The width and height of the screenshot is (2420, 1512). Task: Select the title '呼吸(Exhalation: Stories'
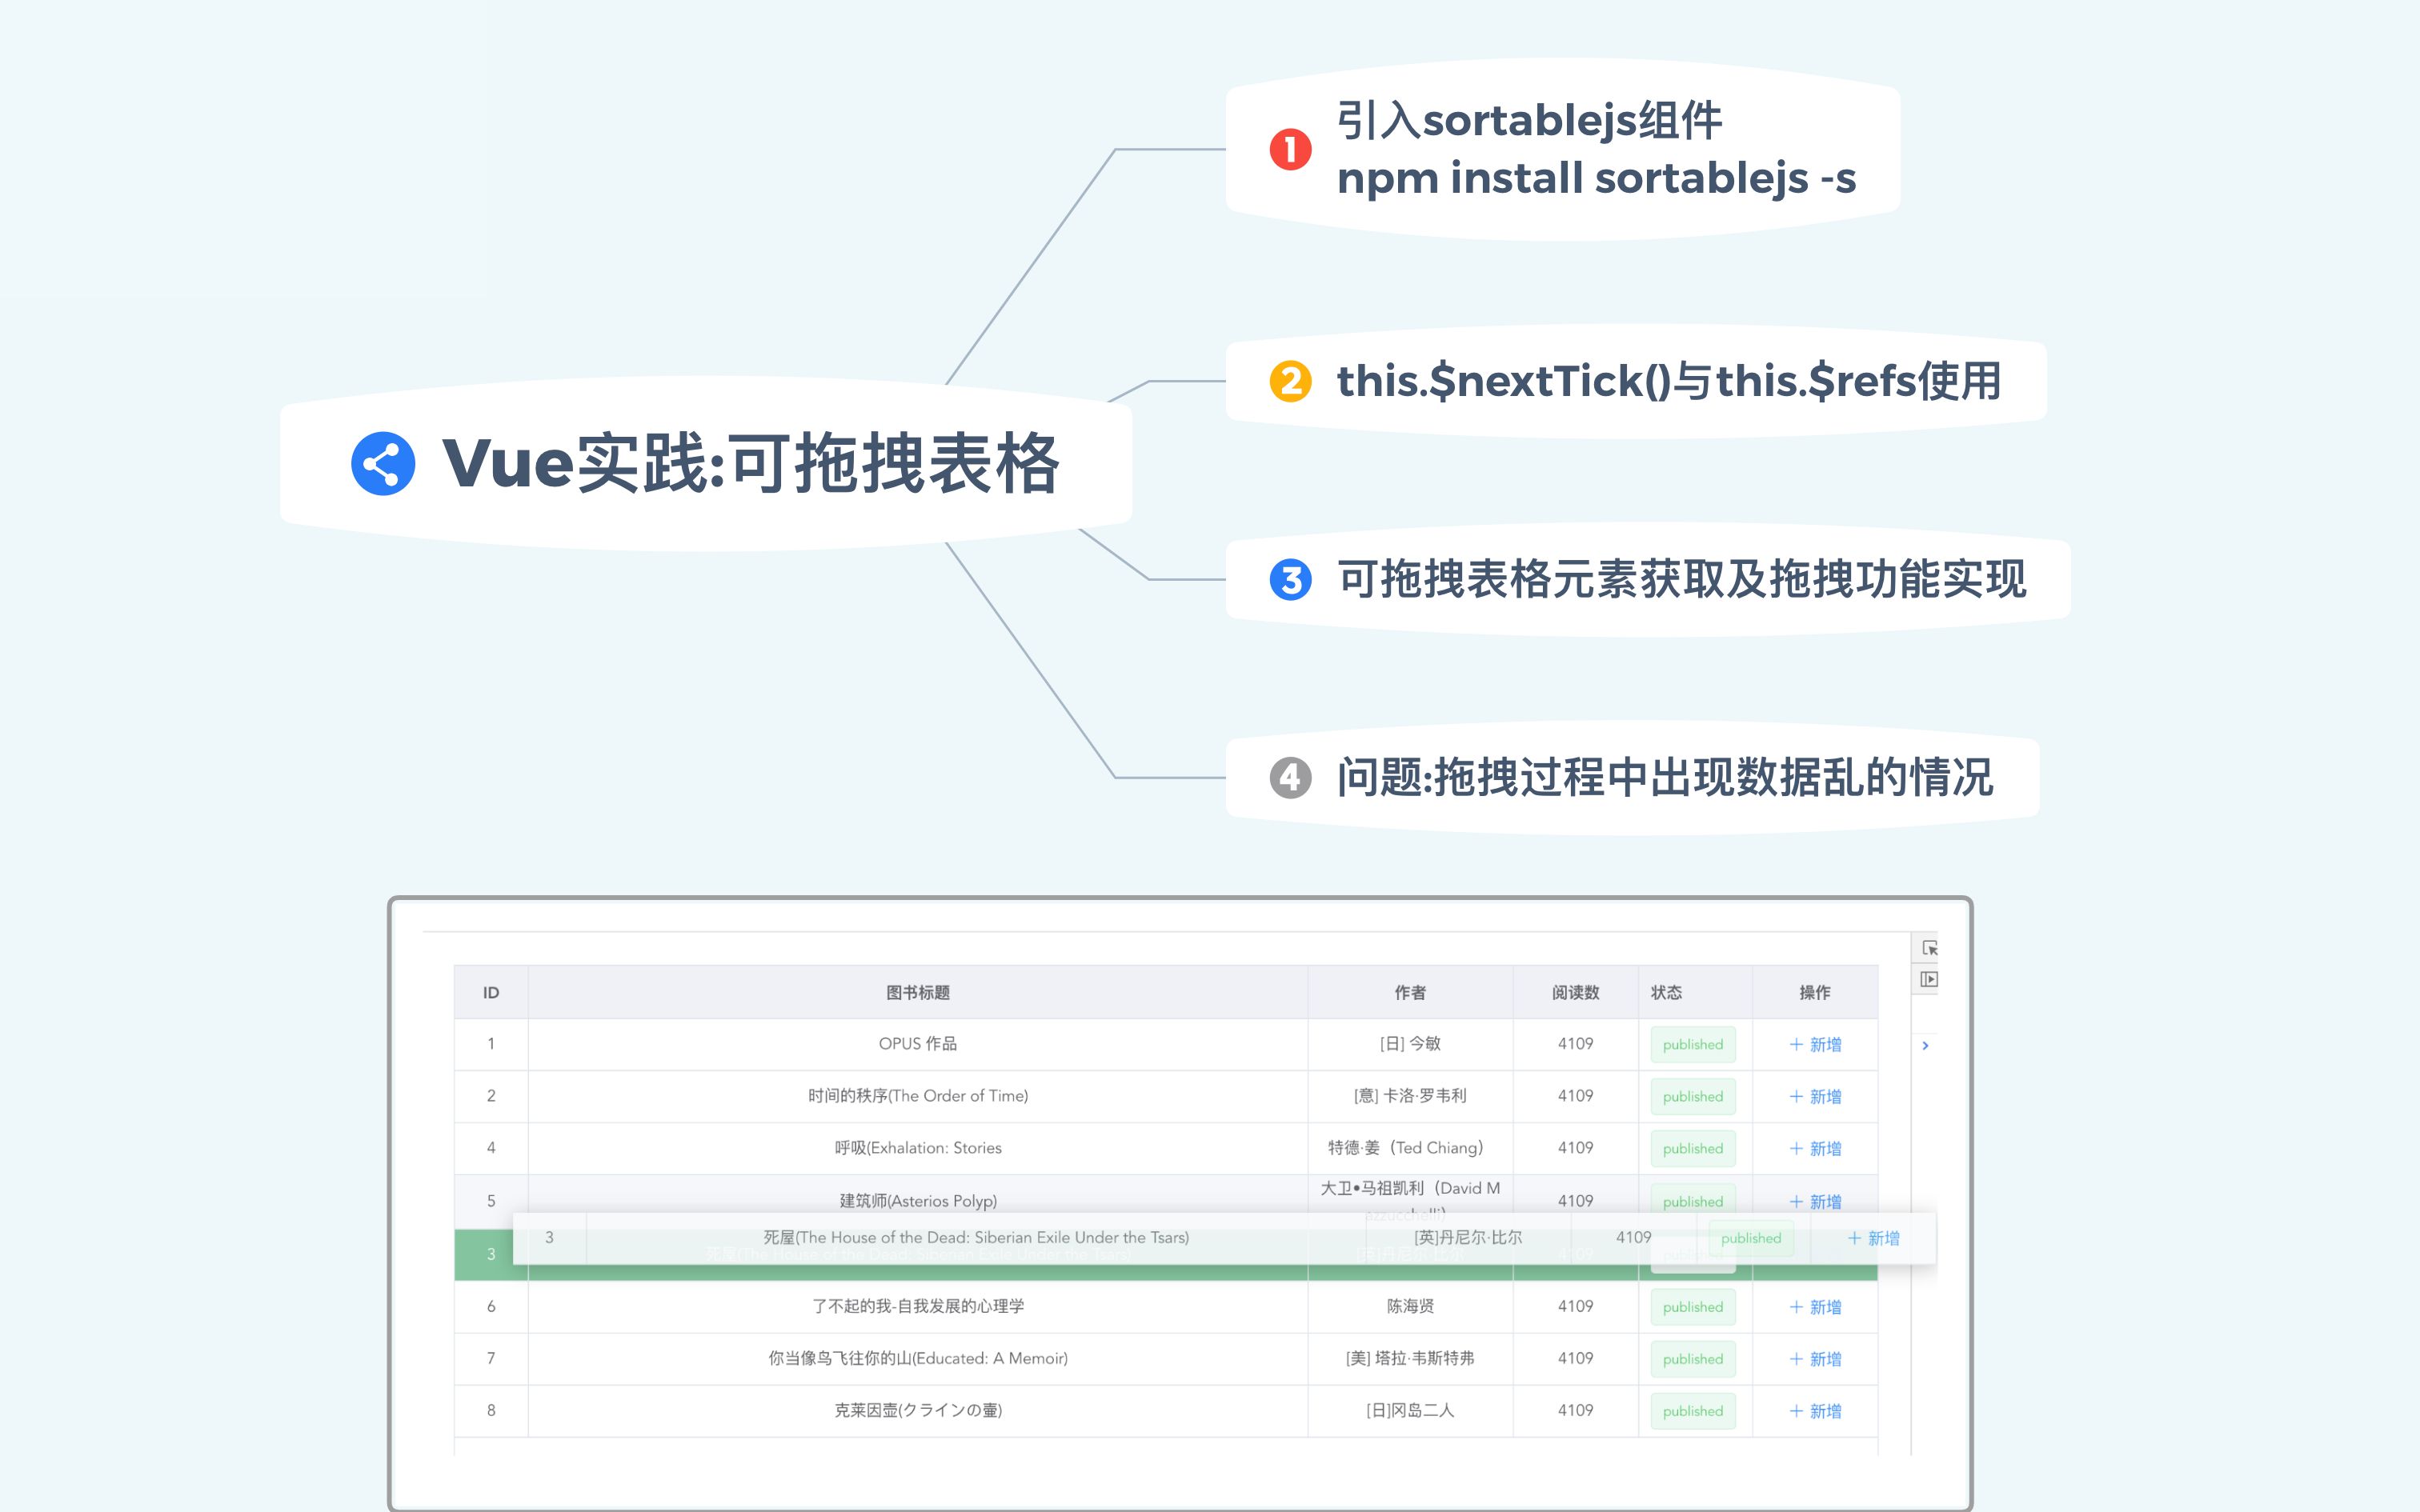point(918,1147)
